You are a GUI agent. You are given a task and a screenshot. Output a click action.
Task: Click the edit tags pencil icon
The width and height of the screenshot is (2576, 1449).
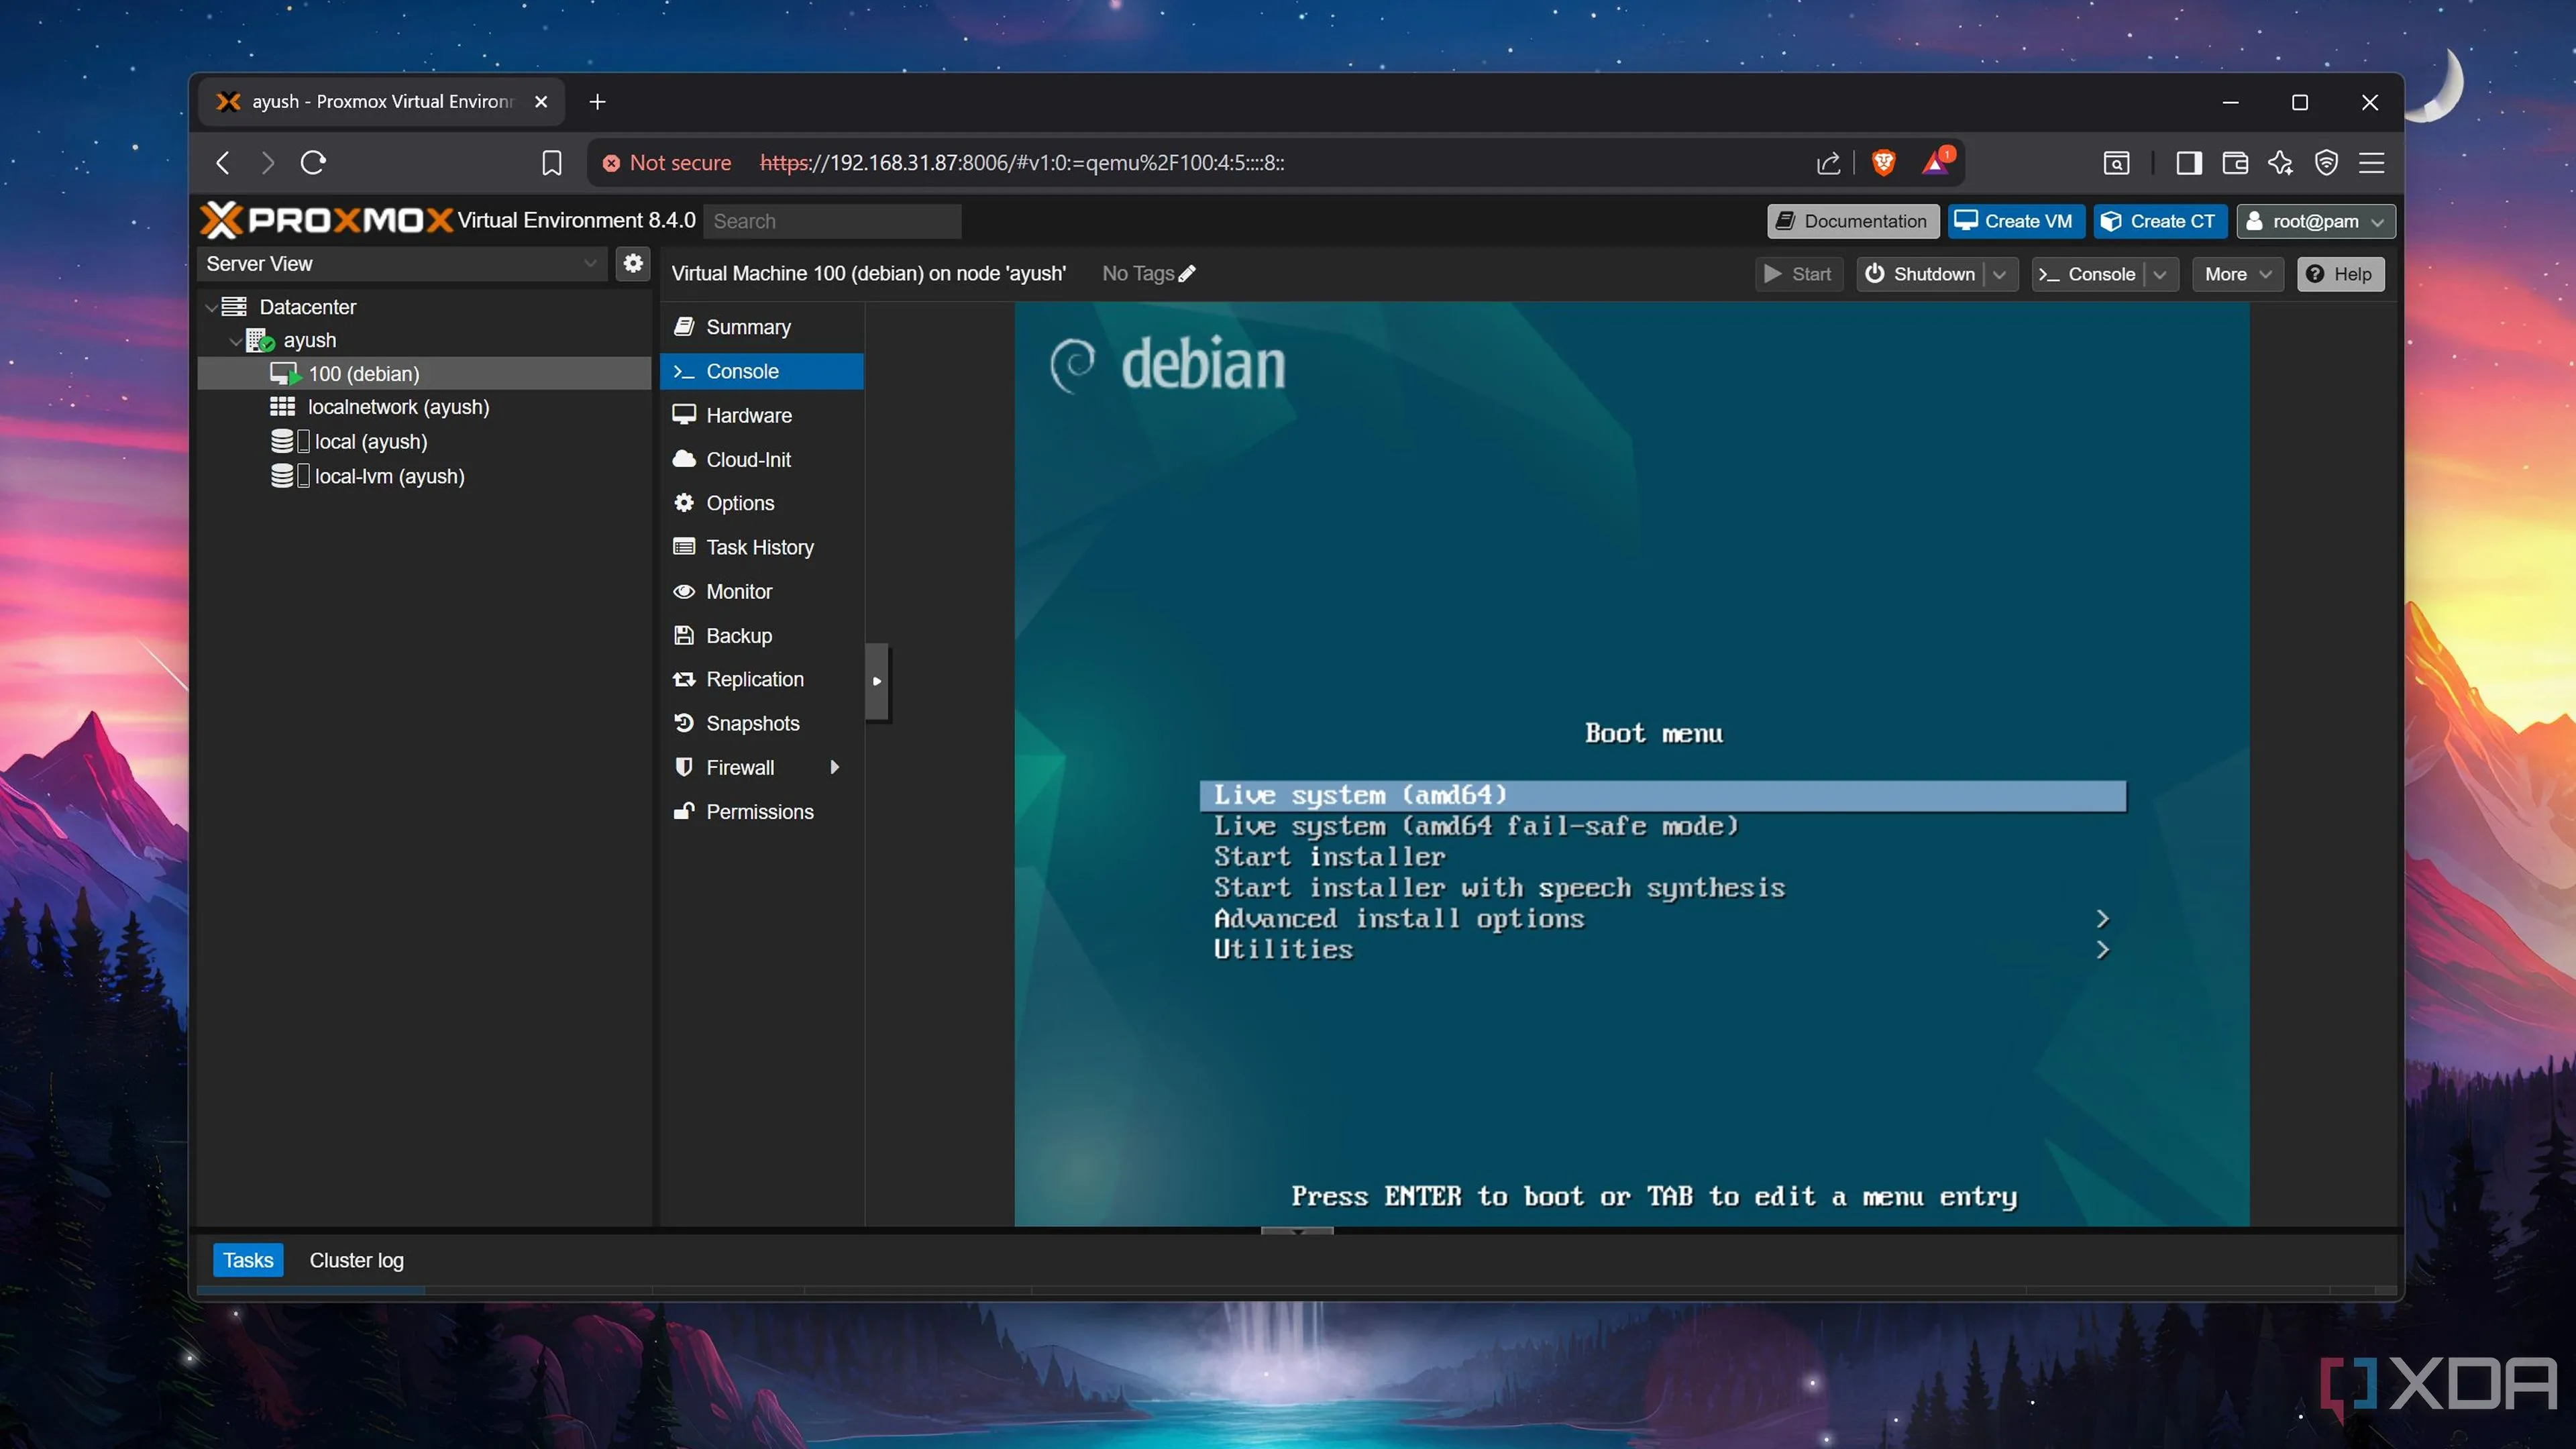[1187, 274]
